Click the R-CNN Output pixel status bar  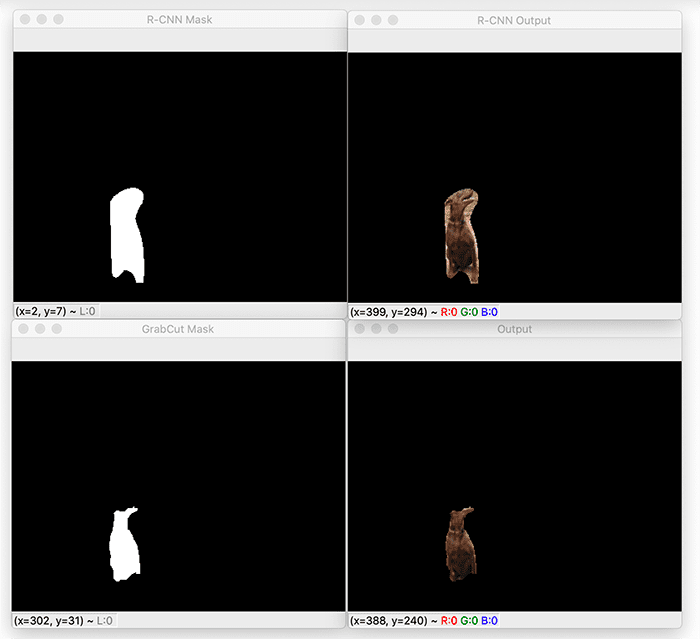424,312
